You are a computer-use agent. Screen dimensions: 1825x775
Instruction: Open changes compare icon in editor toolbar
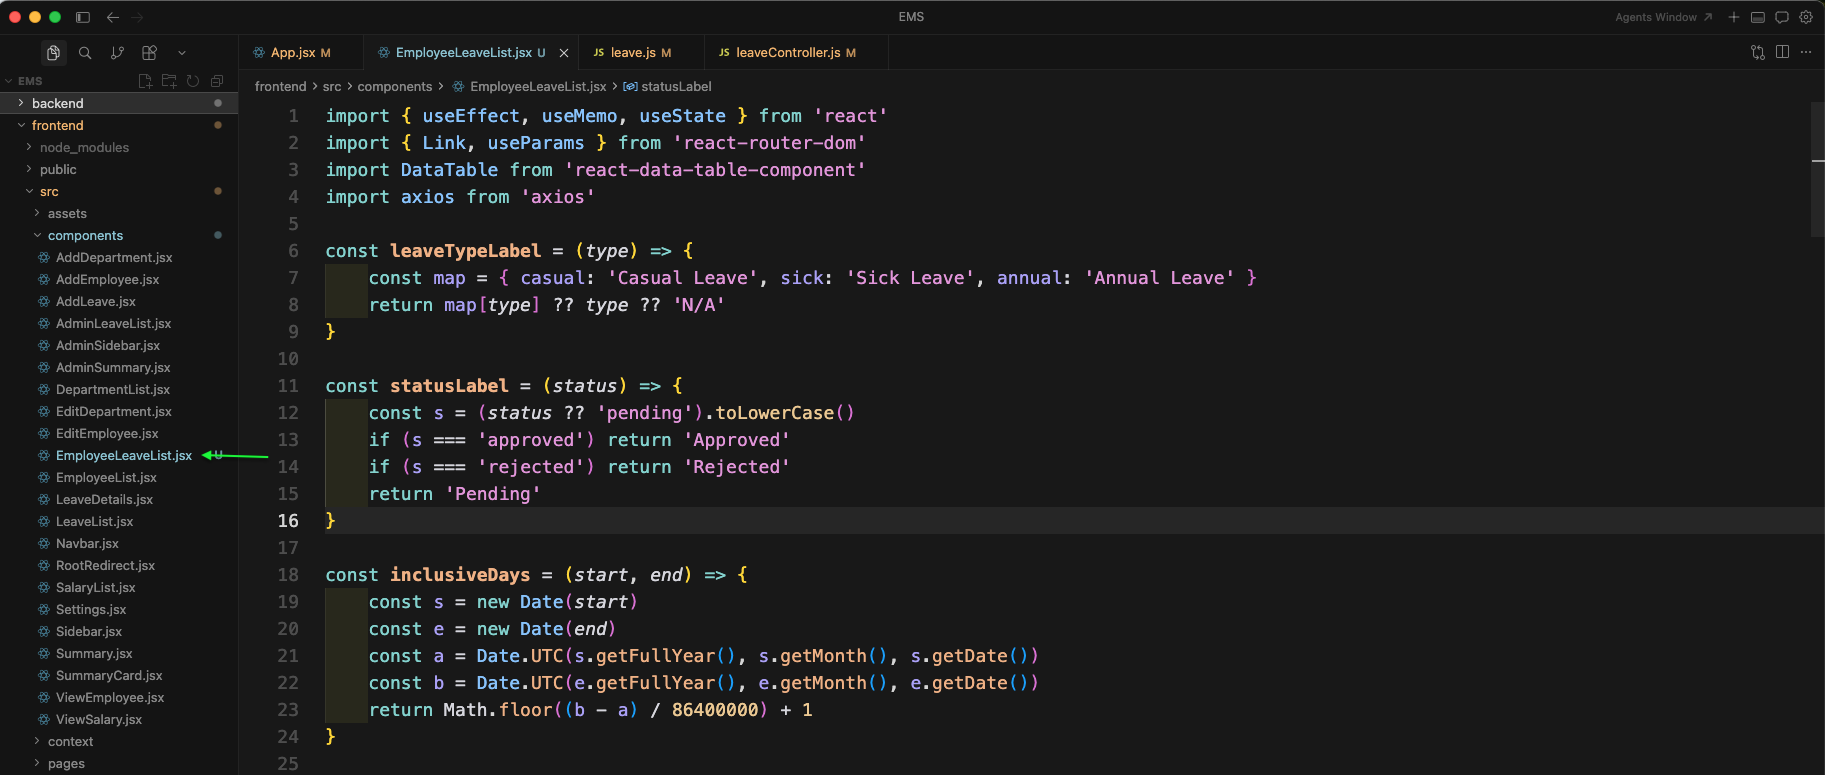pyautogui.click(x=1758, y=52)
